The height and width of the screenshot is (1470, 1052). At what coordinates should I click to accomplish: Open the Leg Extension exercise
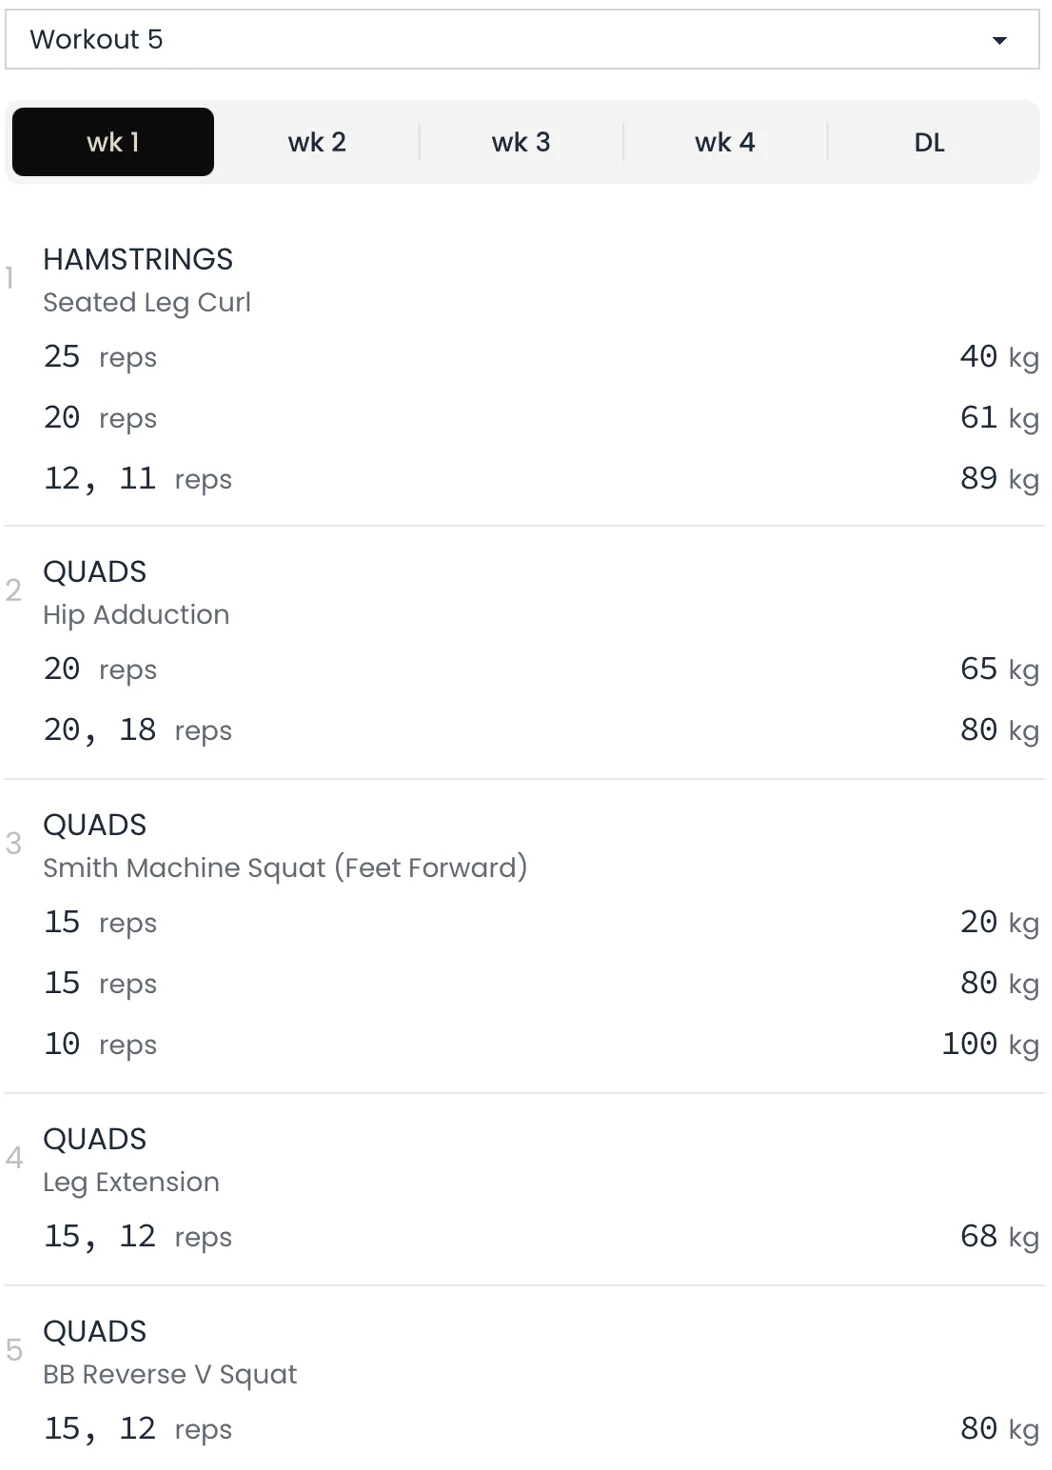pyautogui.click(x=131, y=1181)
